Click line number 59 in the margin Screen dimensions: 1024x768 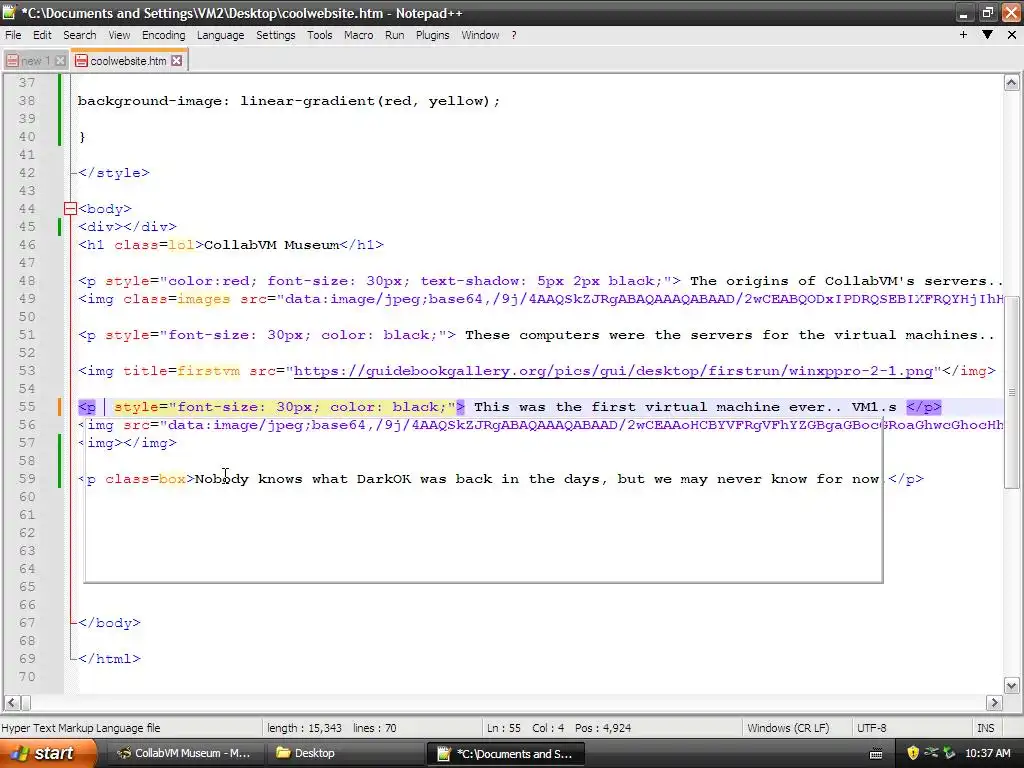coord(27,479)
